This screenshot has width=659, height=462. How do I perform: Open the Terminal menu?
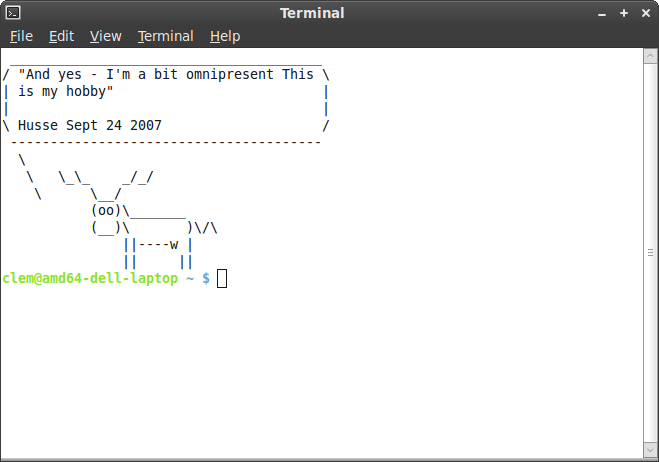pyautogui.click(x=166, y=36)
